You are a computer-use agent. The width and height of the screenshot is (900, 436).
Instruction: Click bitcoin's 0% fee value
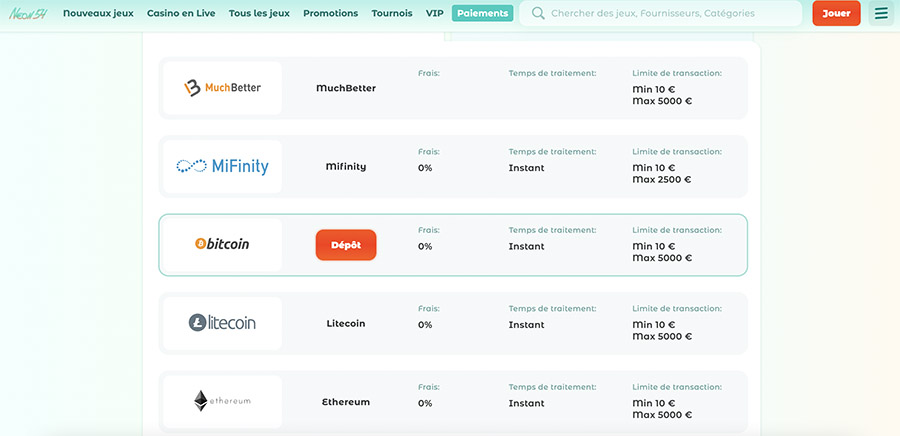click(x=425, y=247)
